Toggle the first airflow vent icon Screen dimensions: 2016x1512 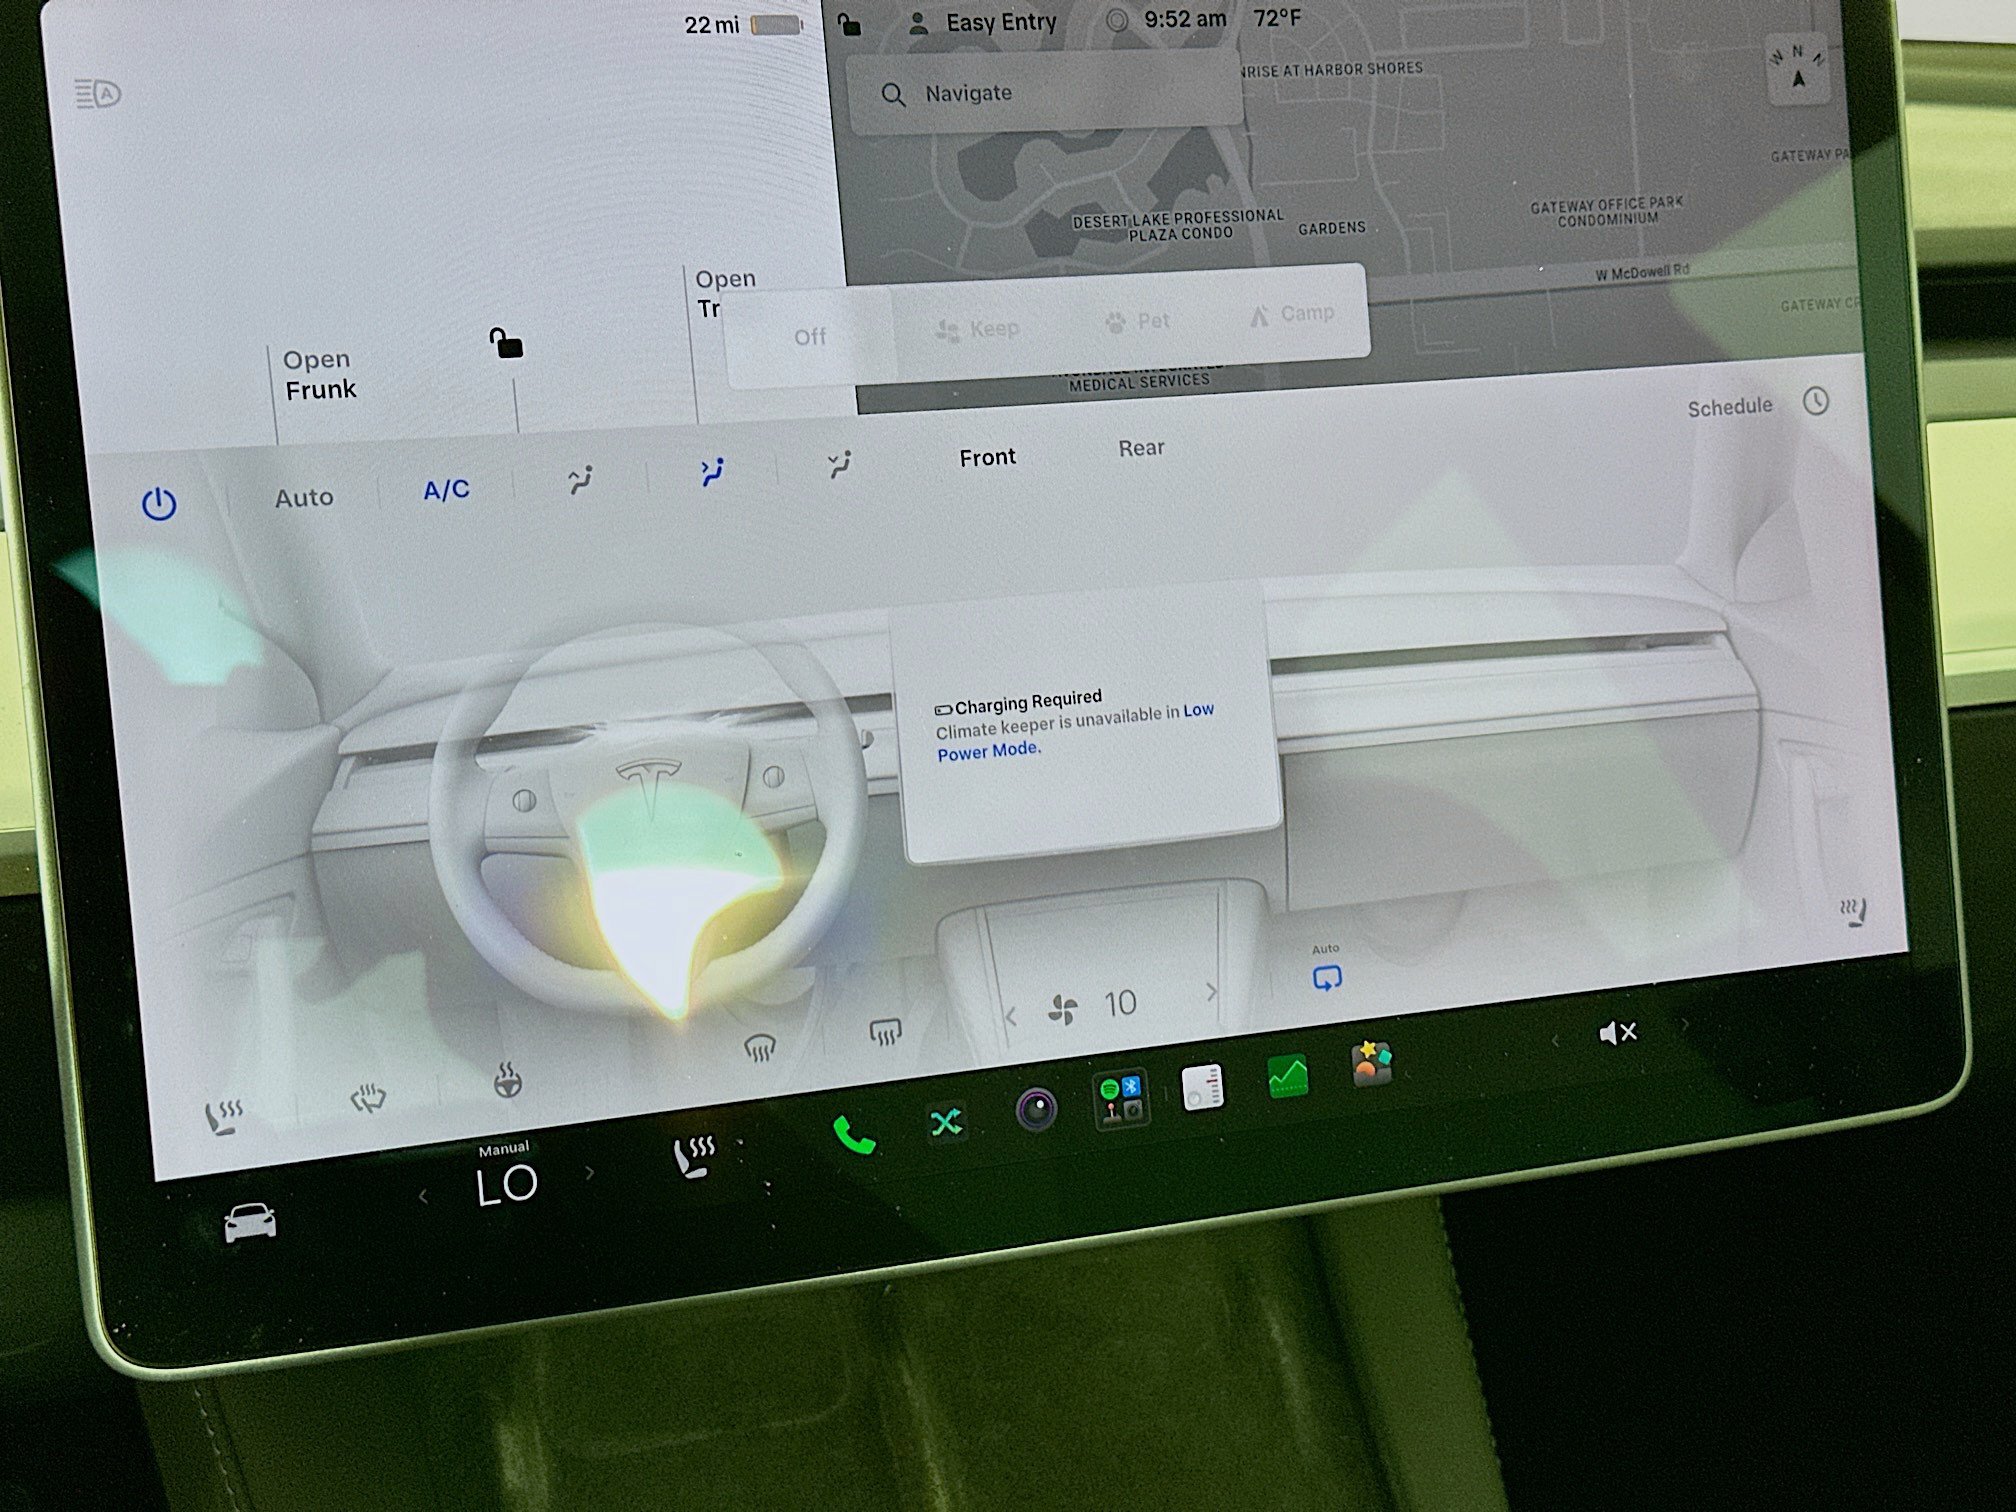click(581, 480)
